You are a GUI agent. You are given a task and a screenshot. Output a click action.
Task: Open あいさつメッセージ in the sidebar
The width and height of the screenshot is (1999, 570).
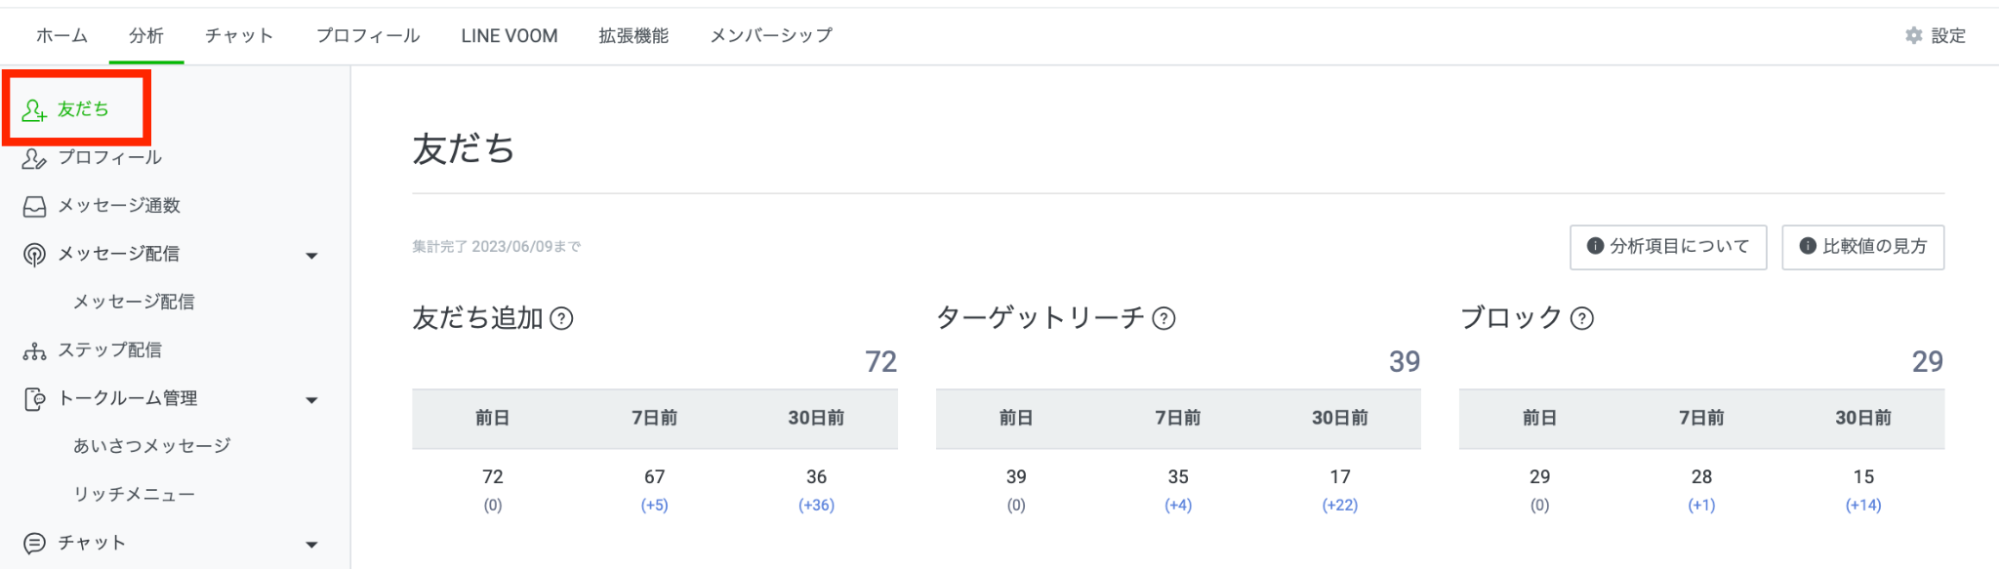[152, 446]
